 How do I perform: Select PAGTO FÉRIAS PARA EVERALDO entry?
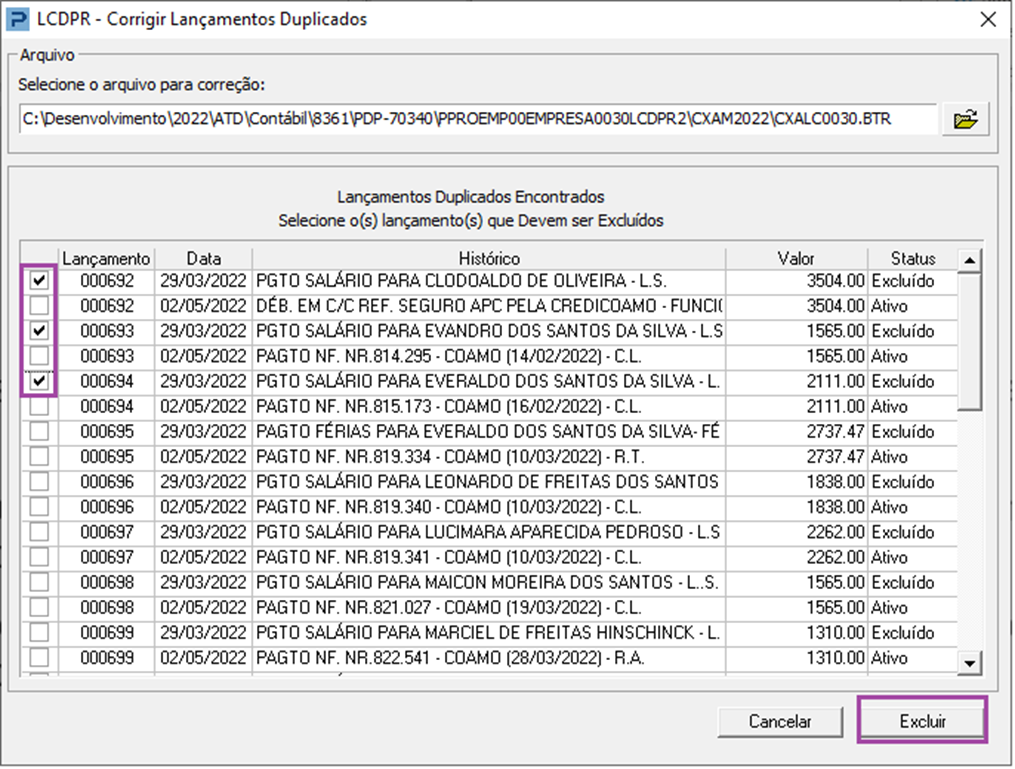[489, 431]
